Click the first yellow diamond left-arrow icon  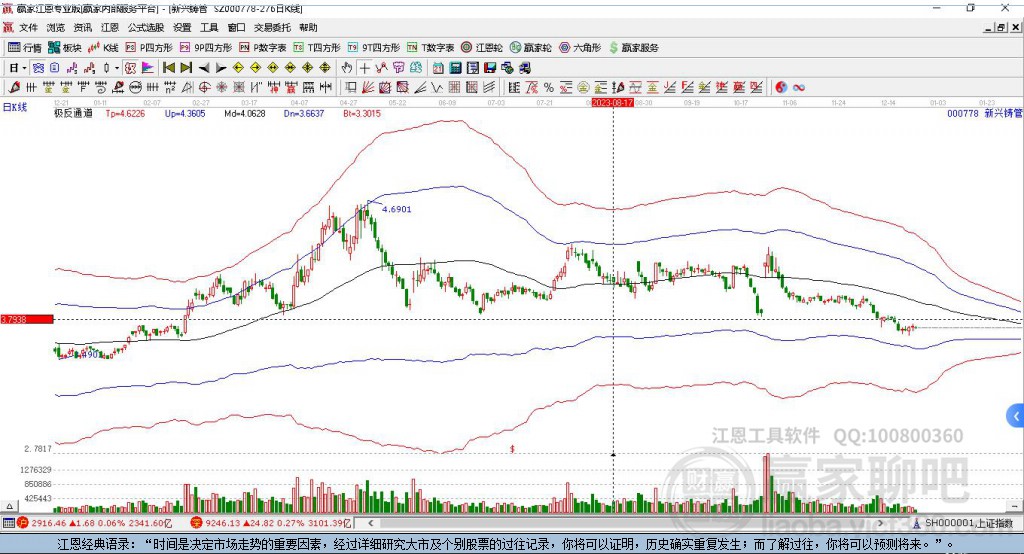238,67
